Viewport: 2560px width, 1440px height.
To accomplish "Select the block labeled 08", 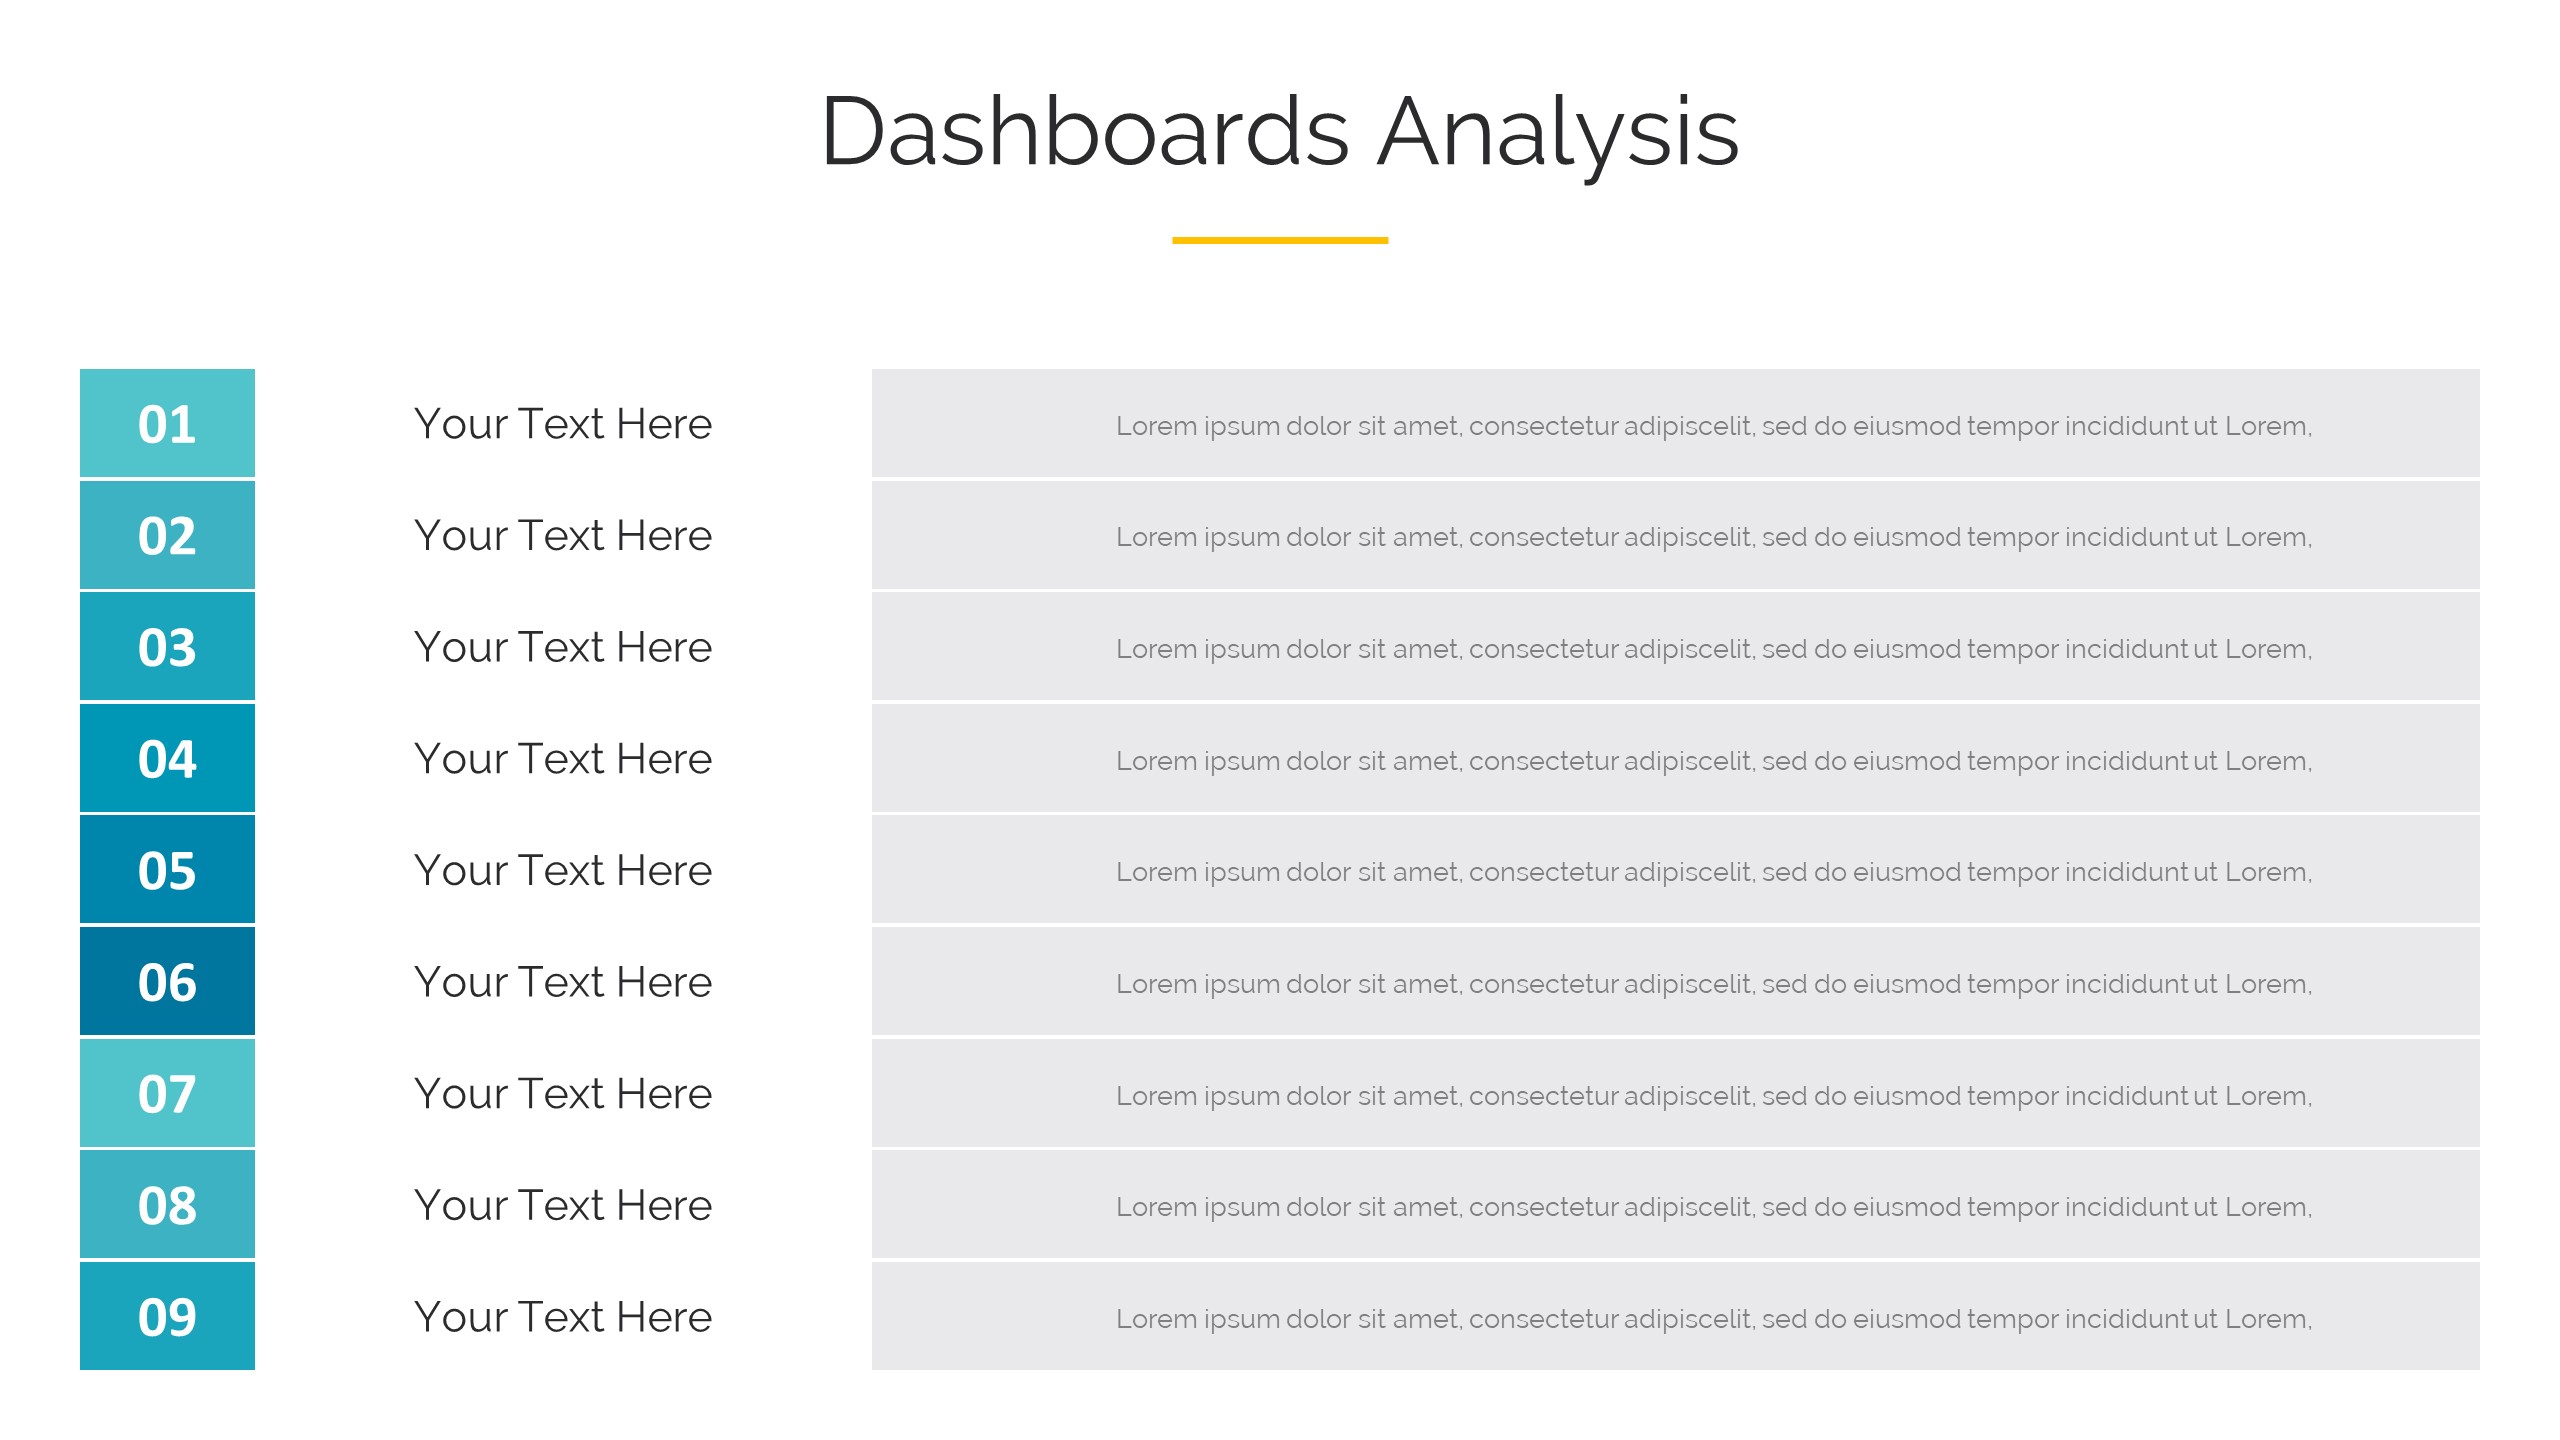I will (x=167, y=1205).
